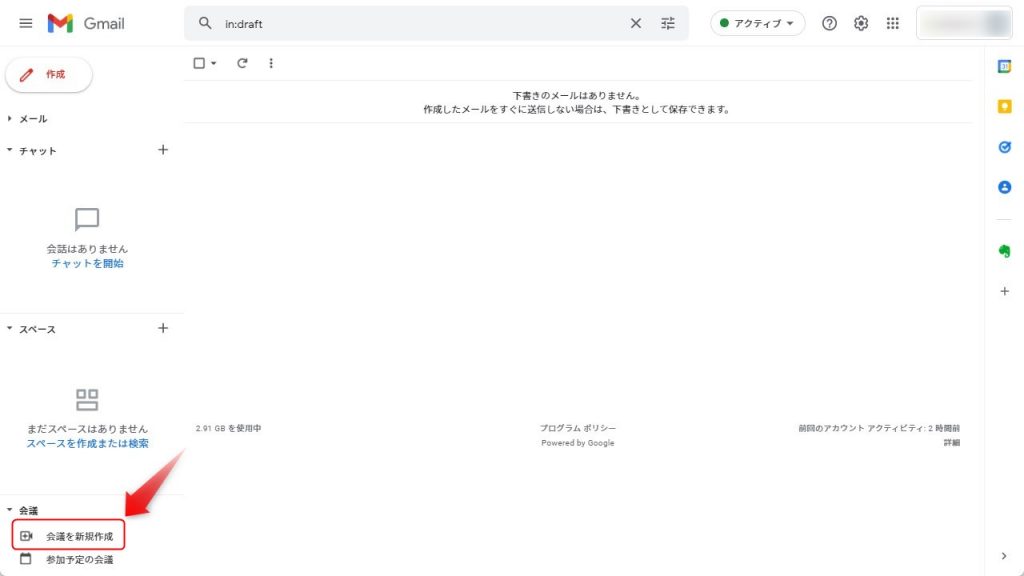Click スペースを作成または検索 link

click(x=88, y=443)
